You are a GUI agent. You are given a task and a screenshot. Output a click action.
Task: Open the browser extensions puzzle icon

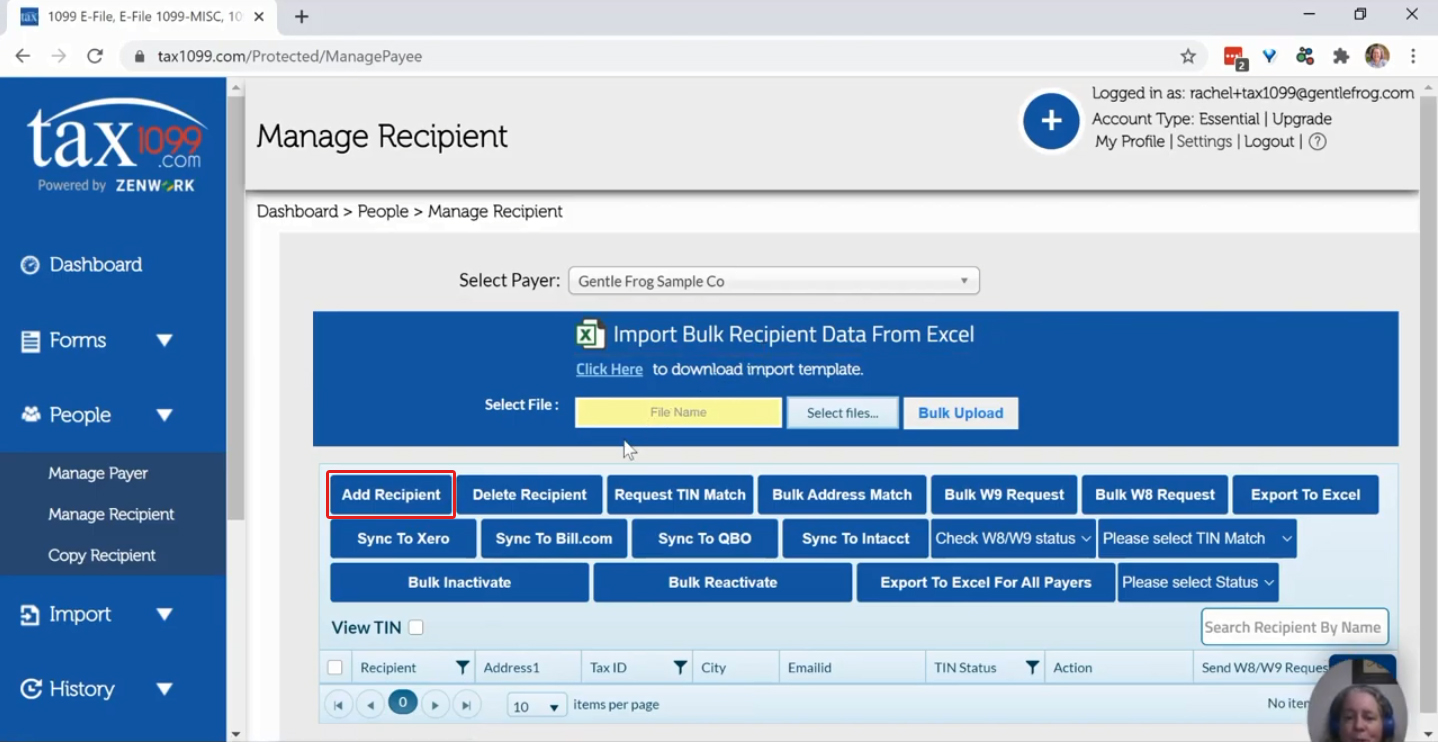click(1341, 56)
